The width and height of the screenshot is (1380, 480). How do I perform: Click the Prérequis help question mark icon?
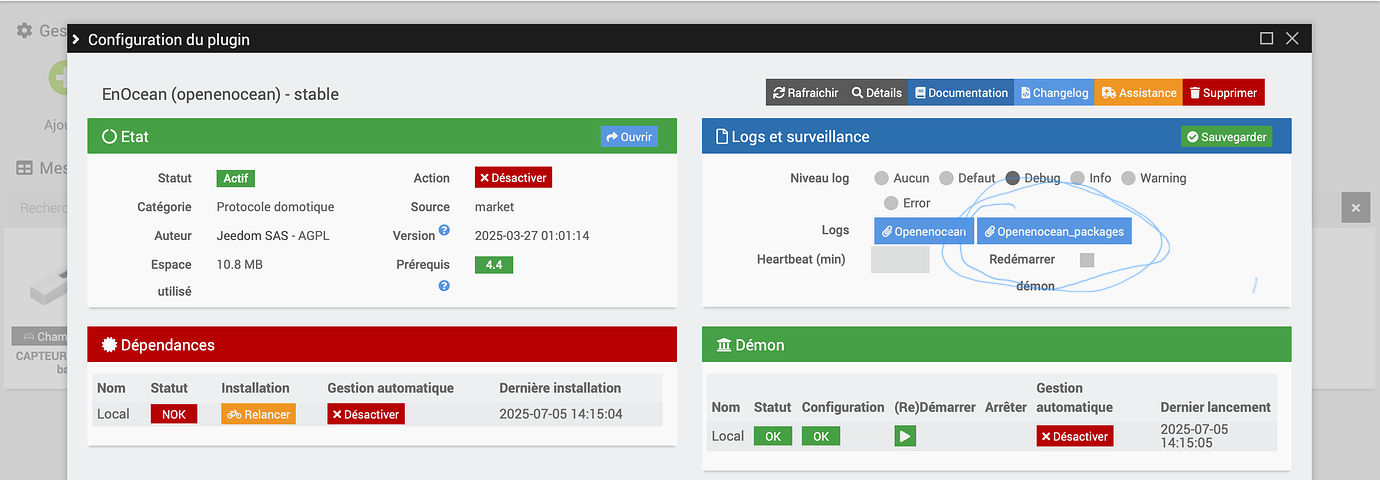[444, 285]
